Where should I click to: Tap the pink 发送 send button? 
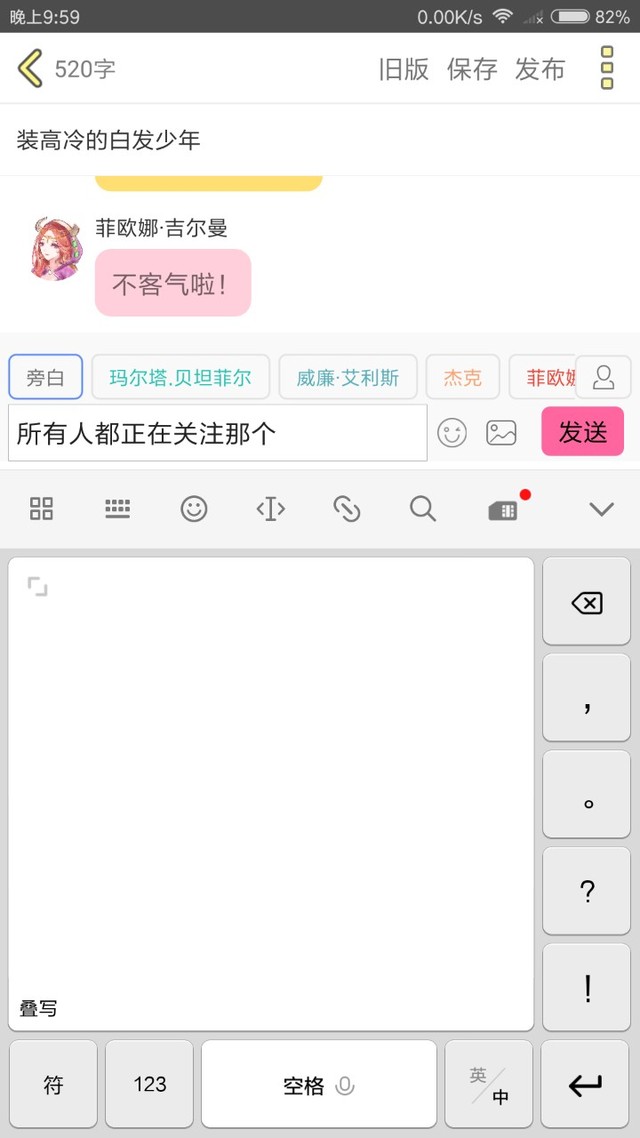583,432
